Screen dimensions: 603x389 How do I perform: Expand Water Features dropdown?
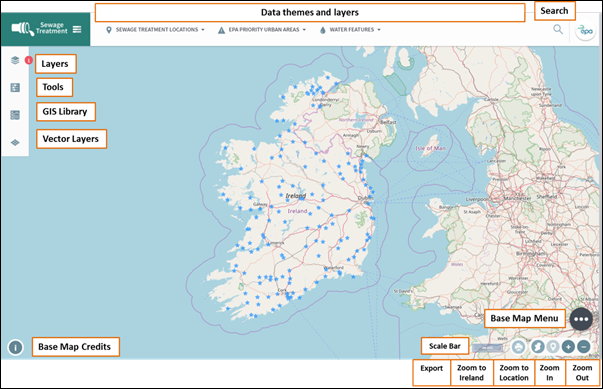coord(350,30)
